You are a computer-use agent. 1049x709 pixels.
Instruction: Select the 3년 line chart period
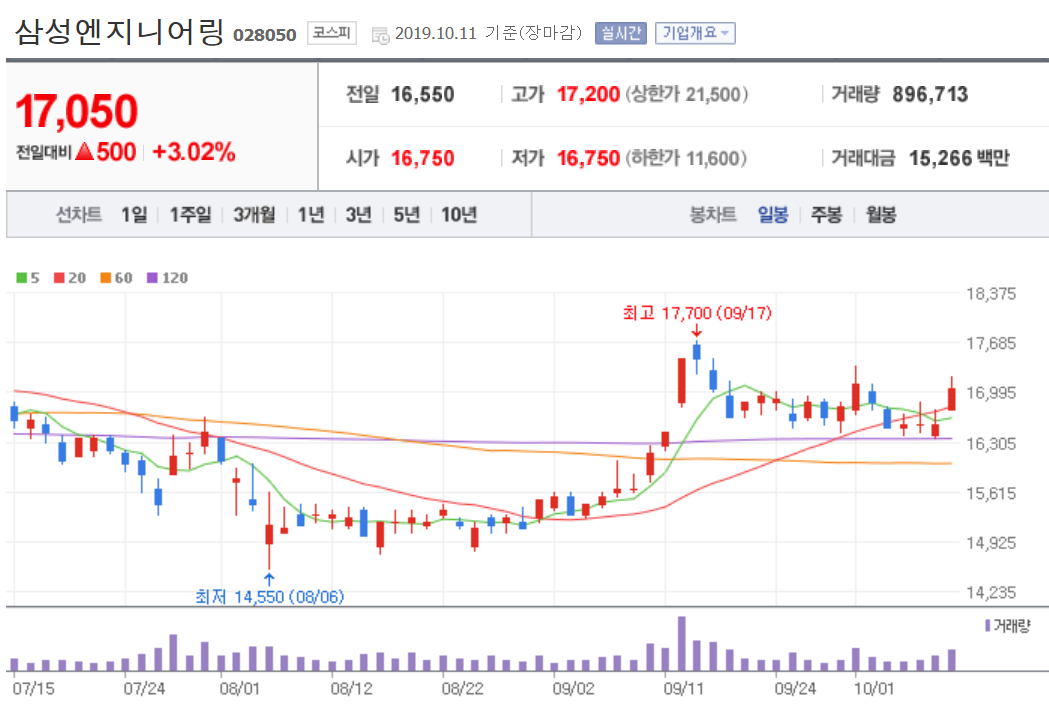[359, 215]
